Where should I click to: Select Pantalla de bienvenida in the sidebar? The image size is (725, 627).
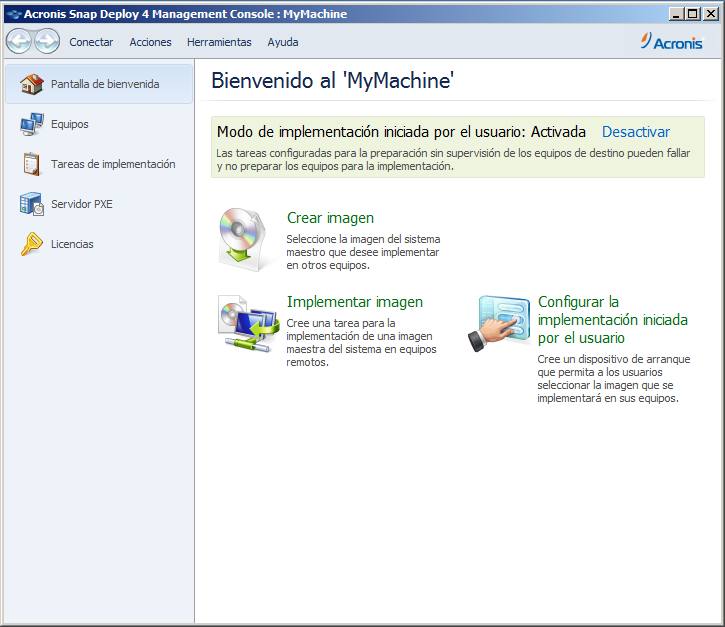[x=99, y=84]
